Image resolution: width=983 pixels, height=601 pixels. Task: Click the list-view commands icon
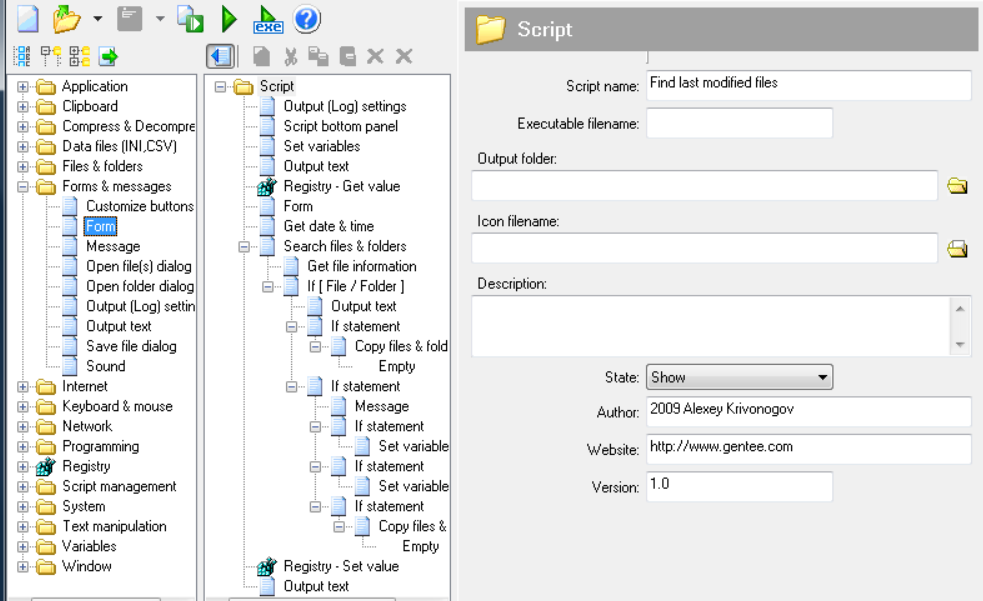tap(80, 56)
